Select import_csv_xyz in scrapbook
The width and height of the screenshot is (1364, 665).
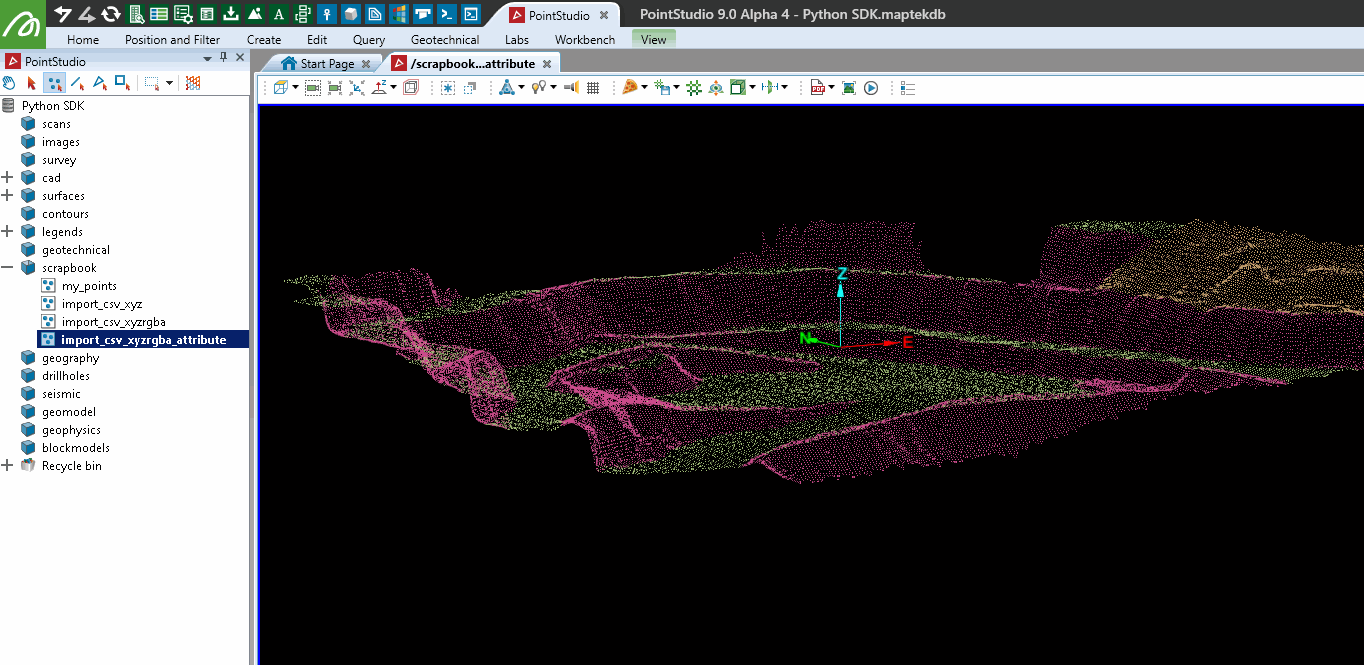pyautogui.click(x=101, y=304)
